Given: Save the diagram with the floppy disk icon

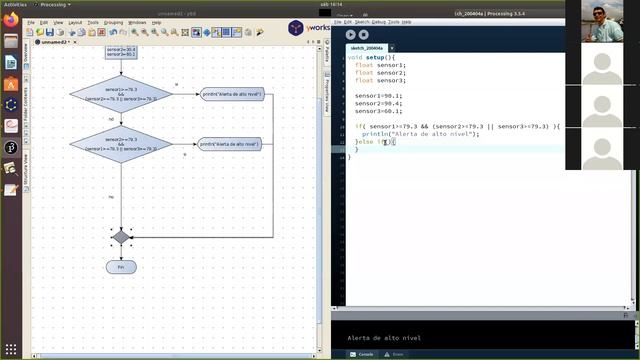Looking at the screenshot, I should coord(50,32).
